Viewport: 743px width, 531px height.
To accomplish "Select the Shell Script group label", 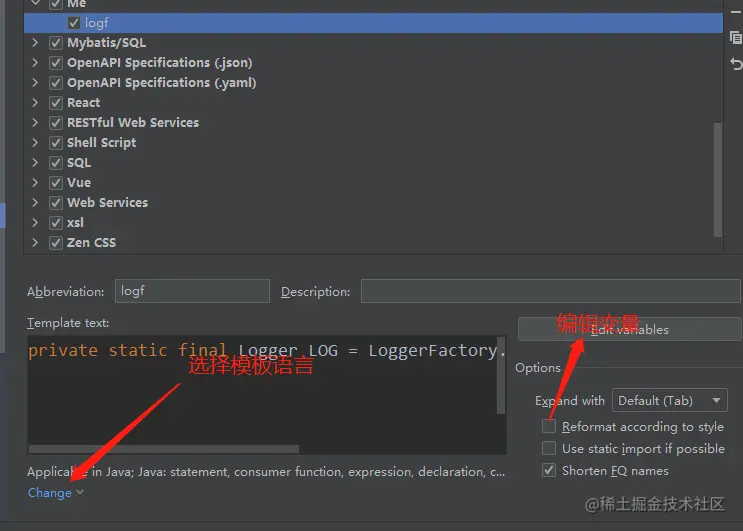I will (x=101, y=143).
